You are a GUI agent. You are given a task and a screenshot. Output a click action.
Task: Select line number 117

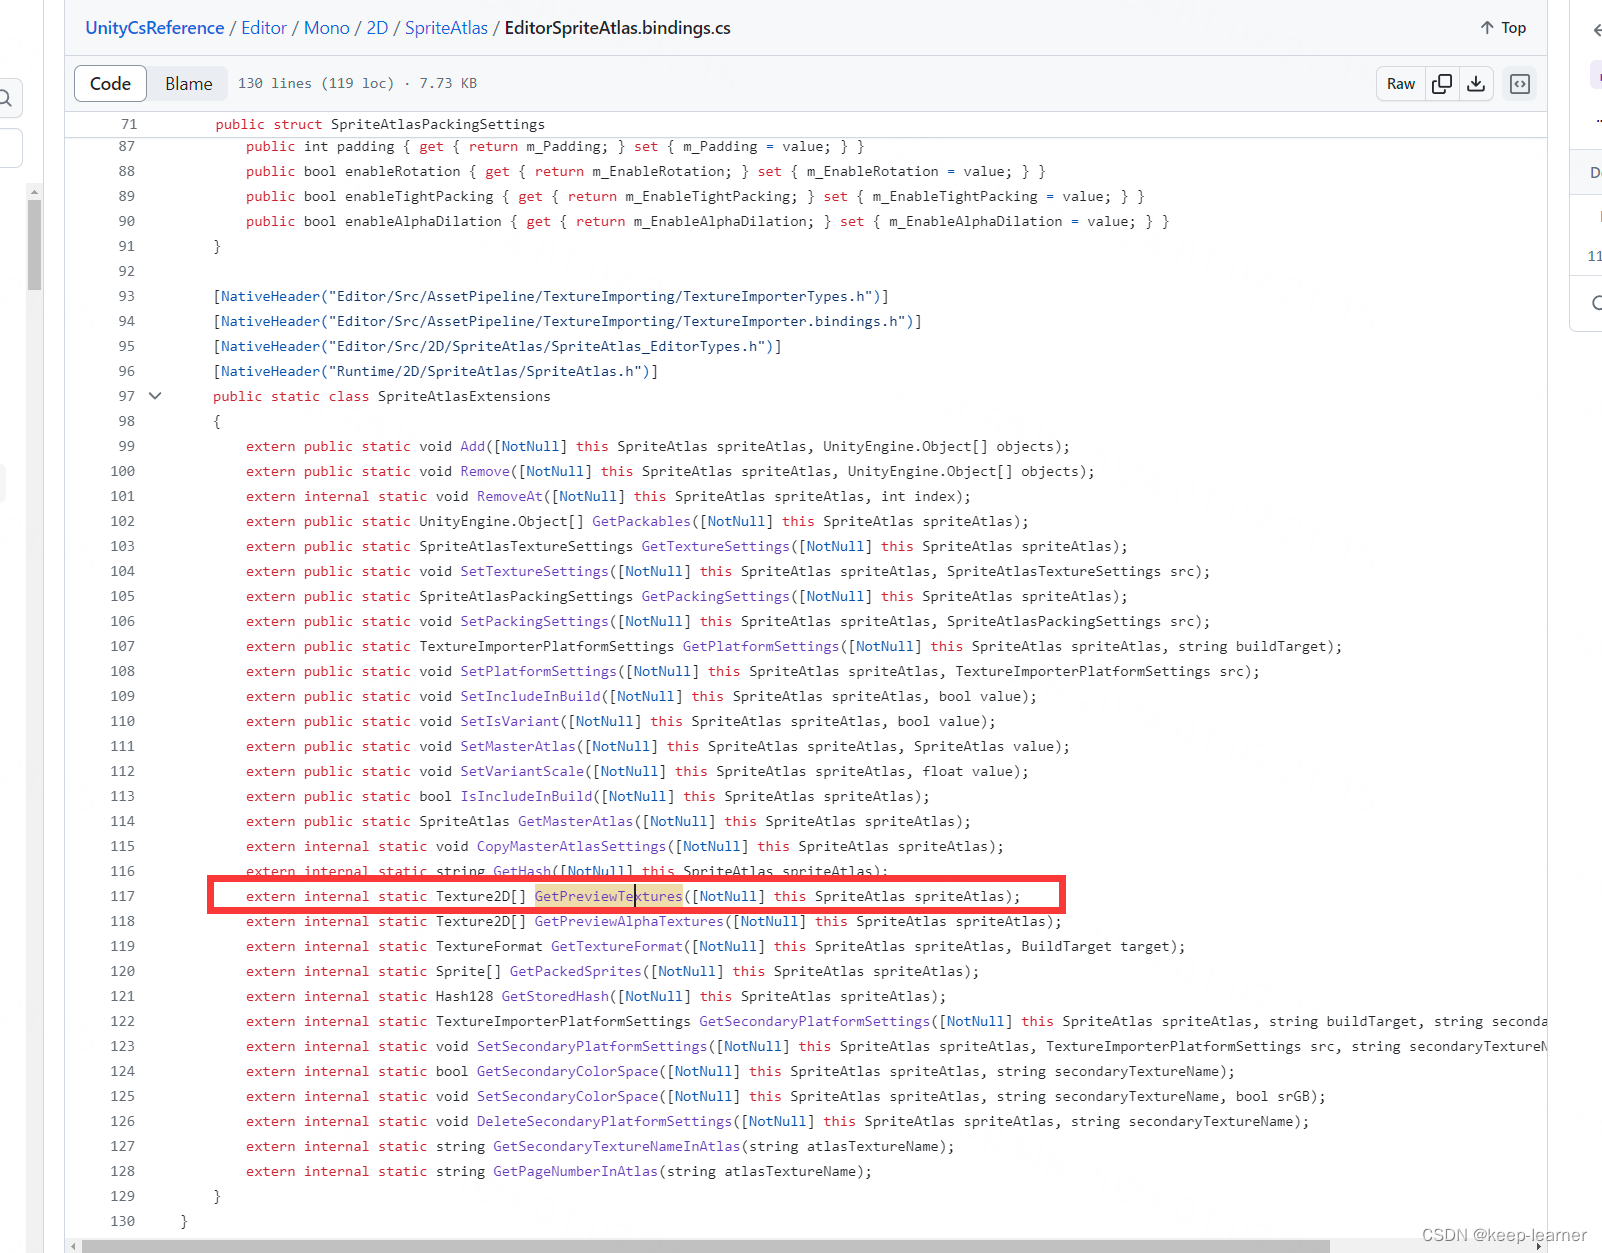pyautogui.click(x=123, y=896)
